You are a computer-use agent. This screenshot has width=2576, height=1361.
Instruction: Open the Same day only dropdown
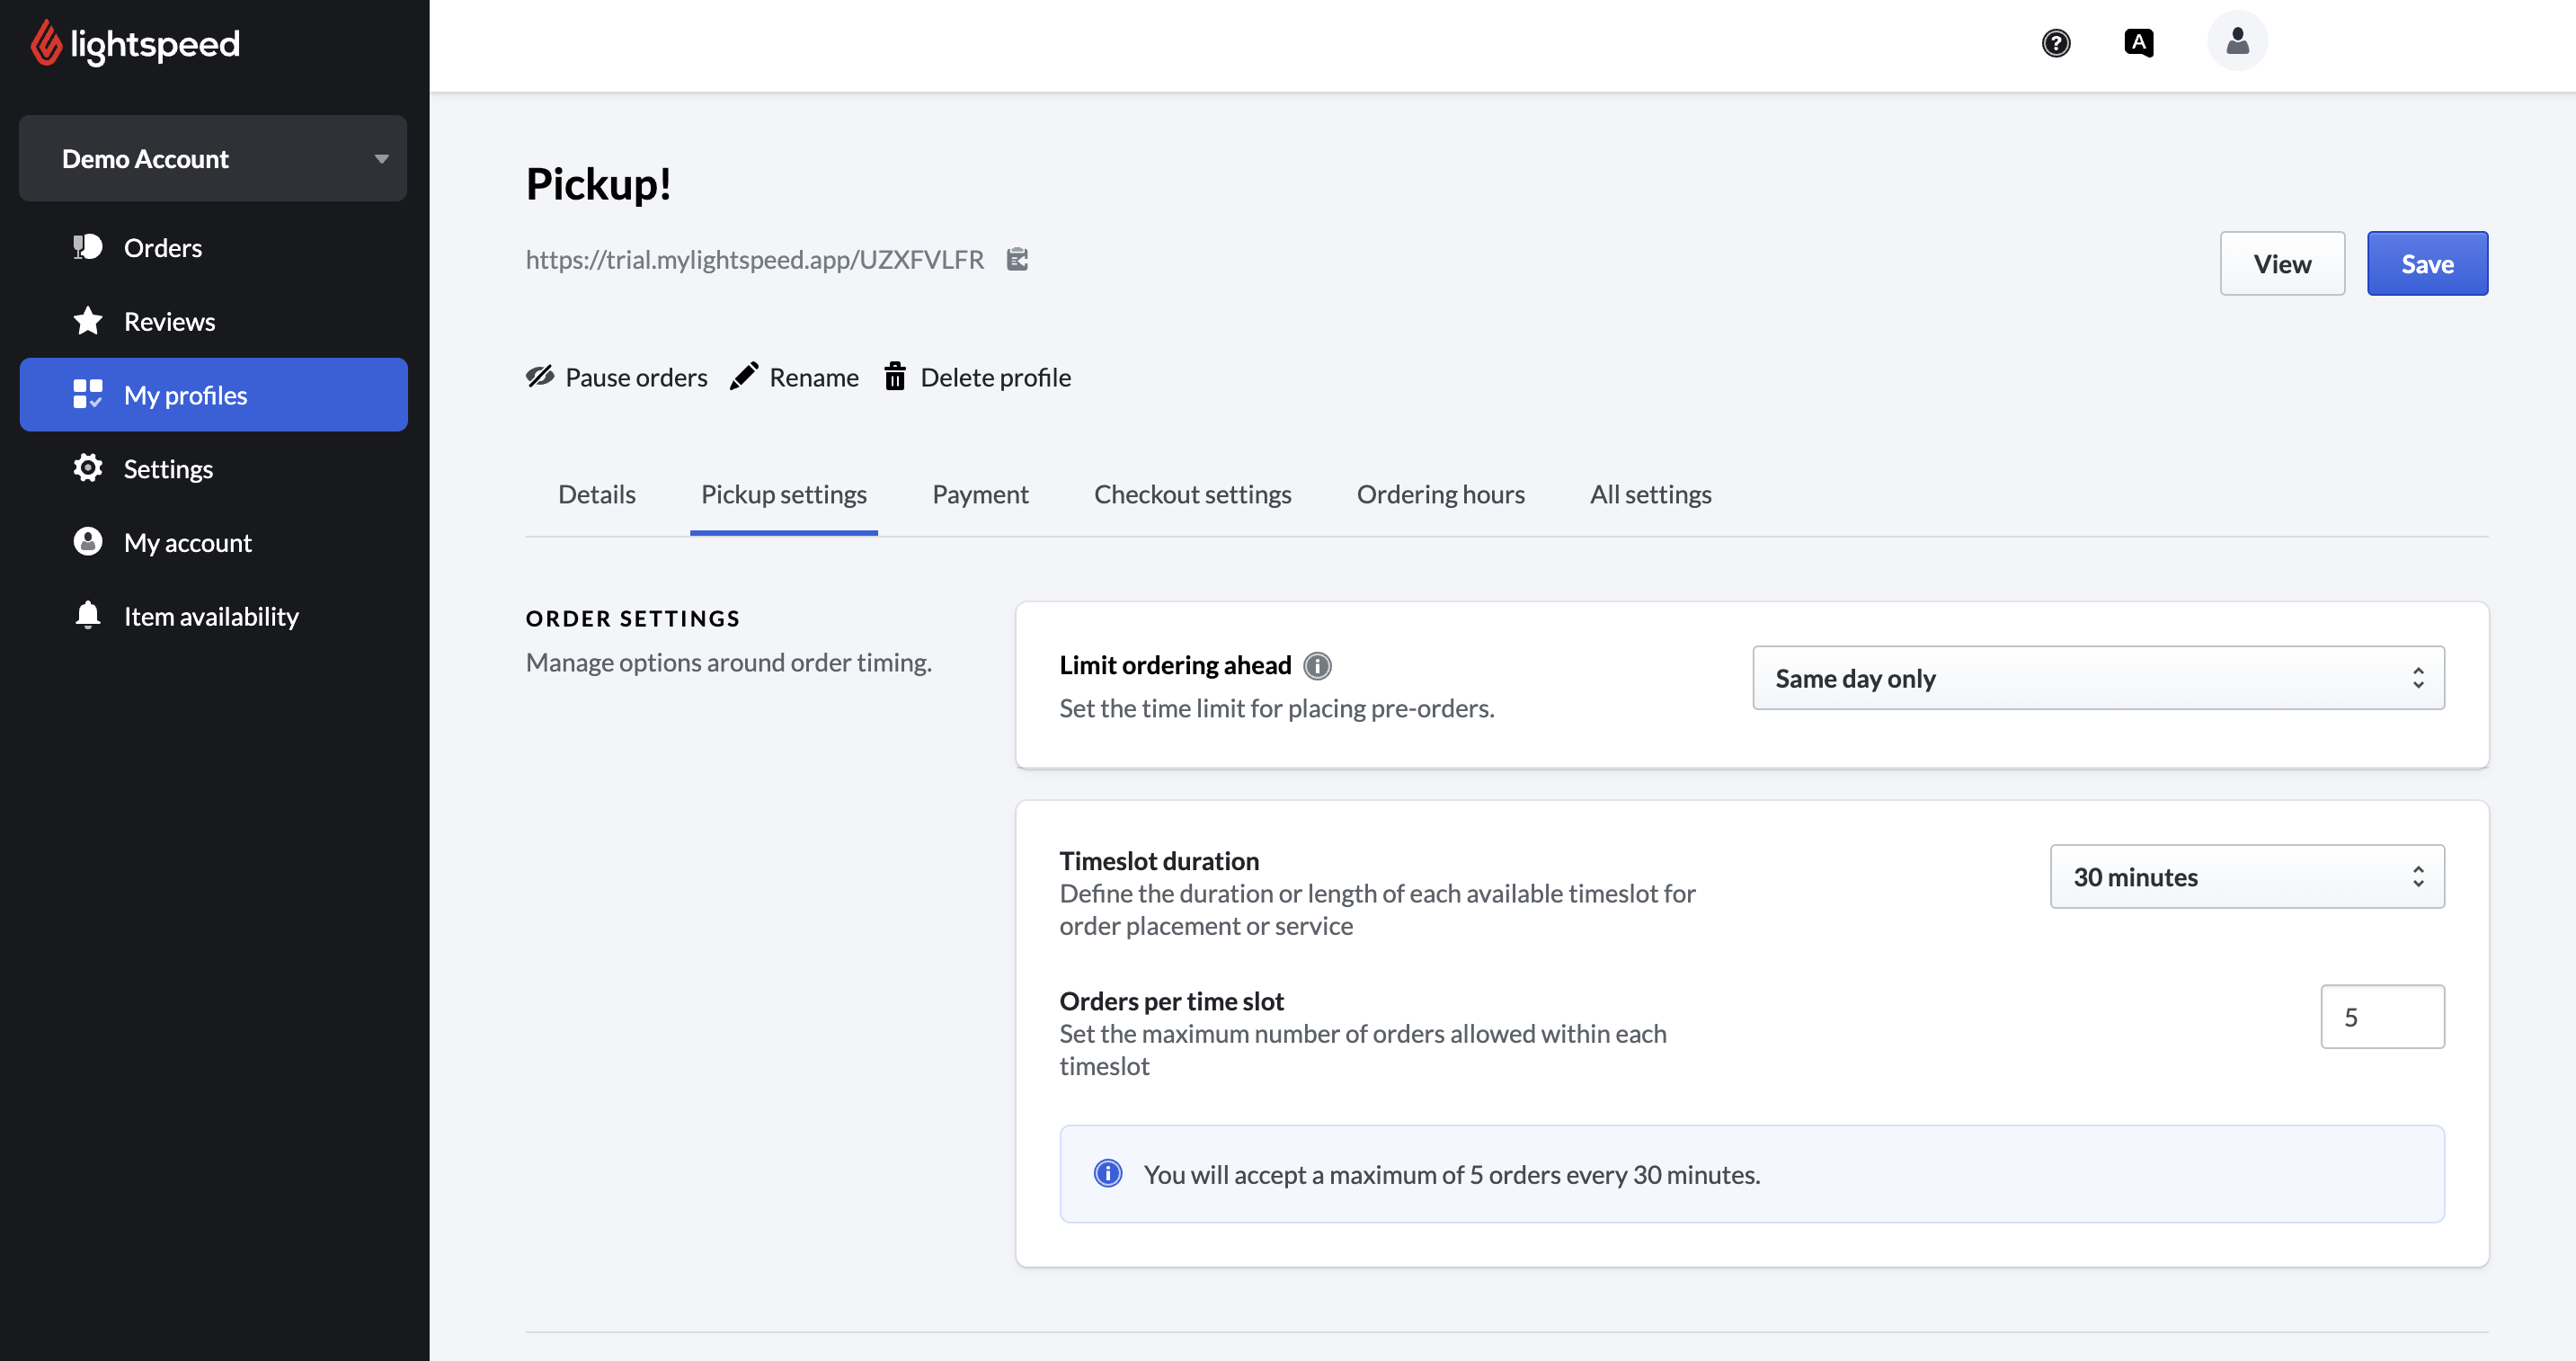[x=2098, y=678]
